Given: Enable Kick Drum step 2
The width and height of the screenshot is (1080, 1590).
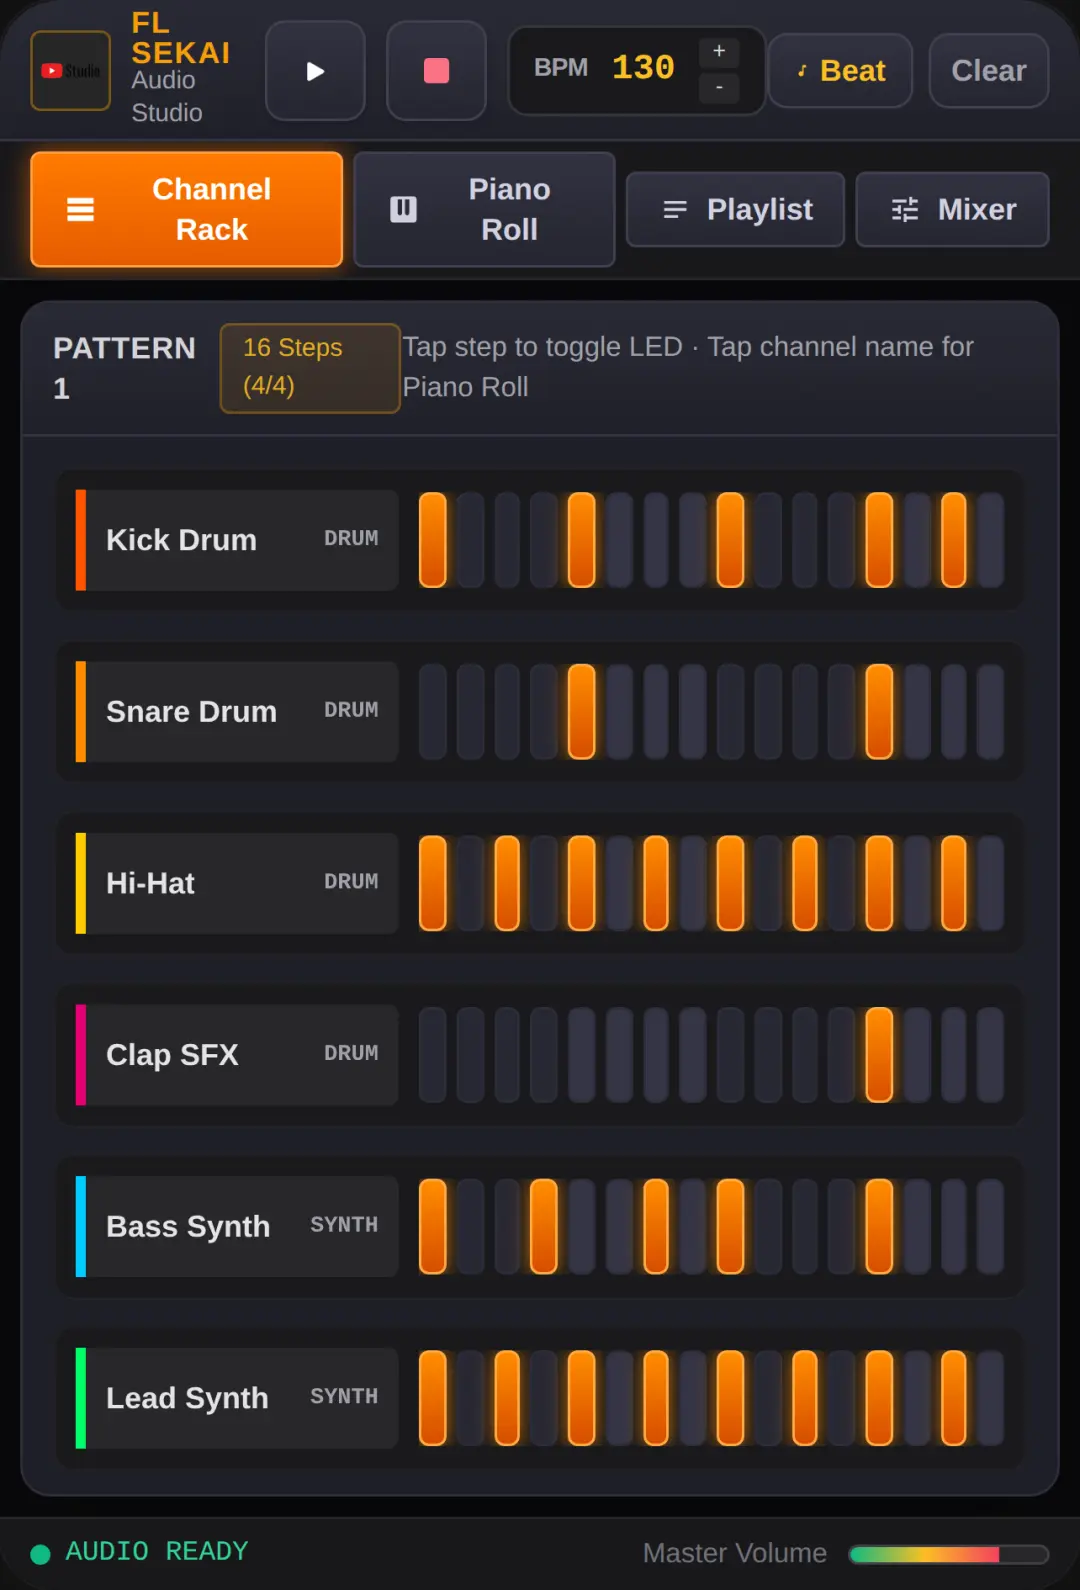Looking at the screenshot, I should click(471, 540).
